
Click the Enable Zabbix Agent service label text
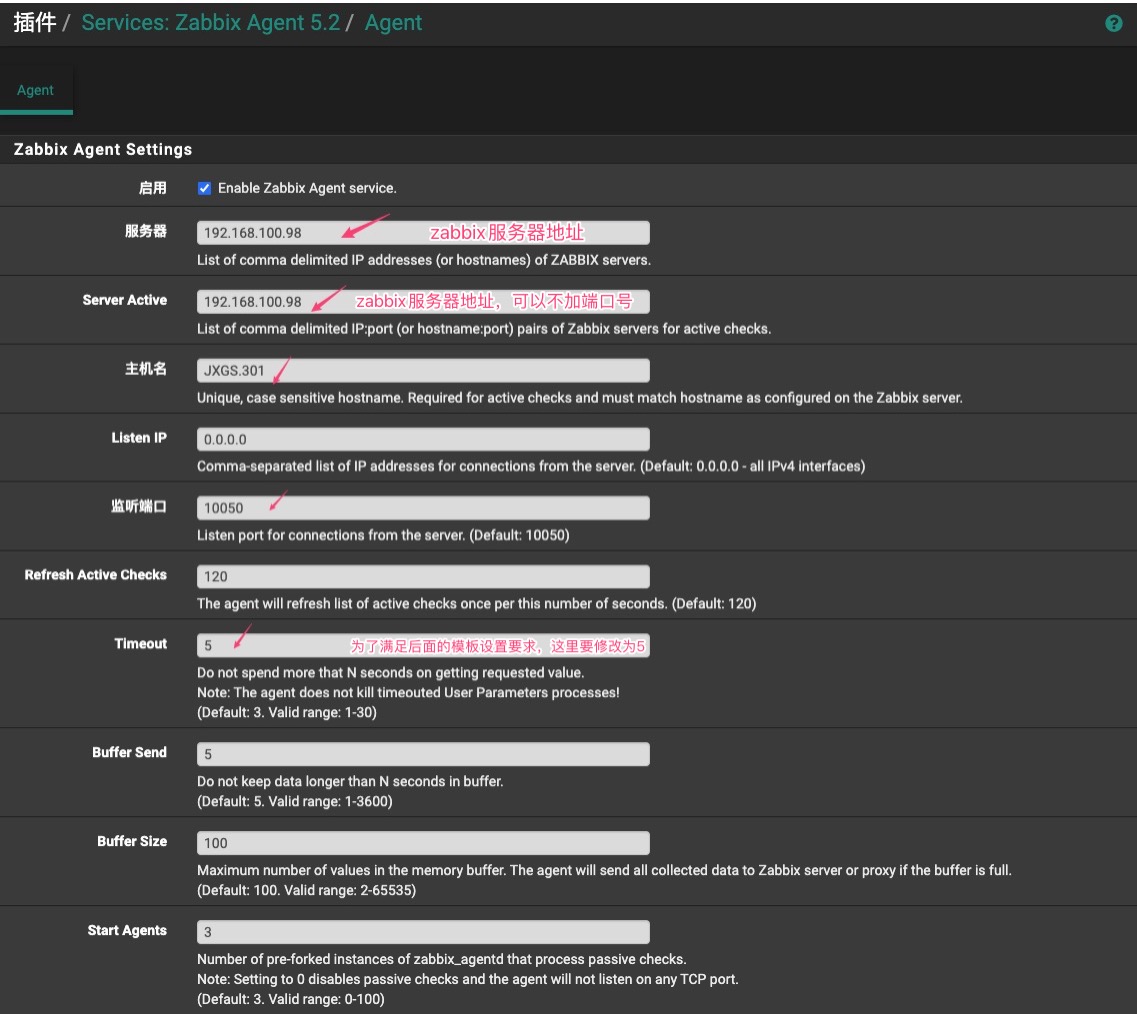[x=307, y=188]
